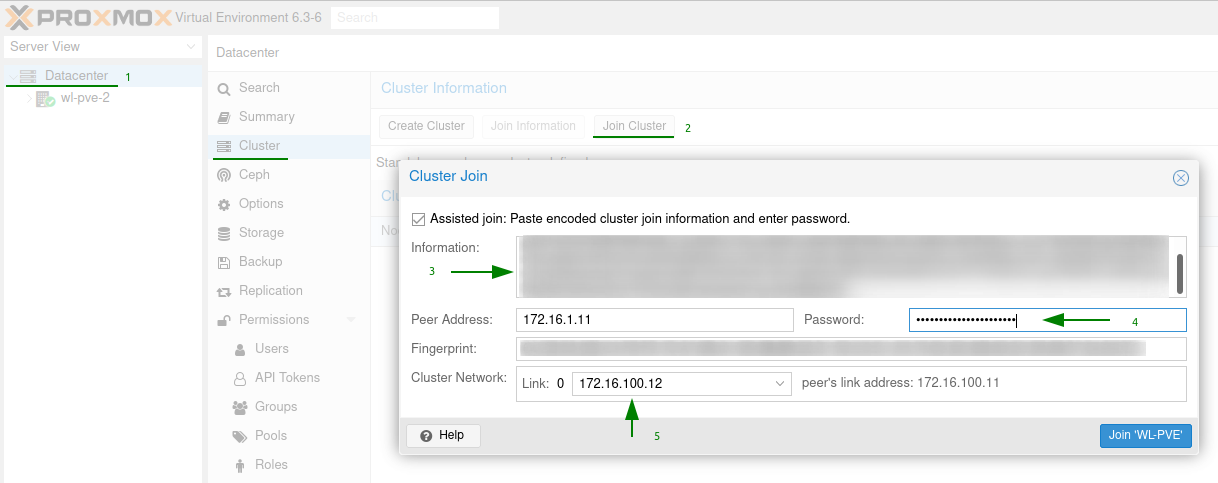The width and height of the screenshot is (1218, 483).
Task: Click the Storage database icon
Action: click(224, 233)
